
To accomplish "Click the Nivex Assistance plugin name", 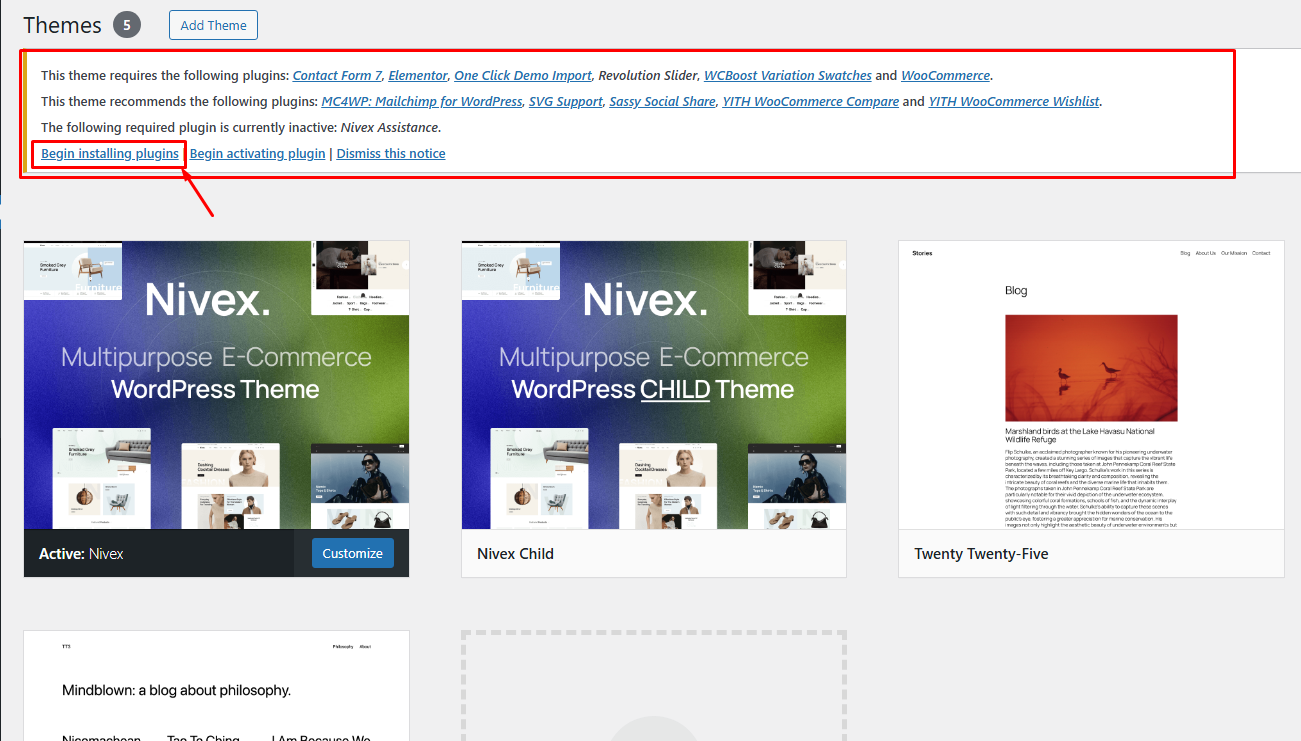I will pos(390,127).
